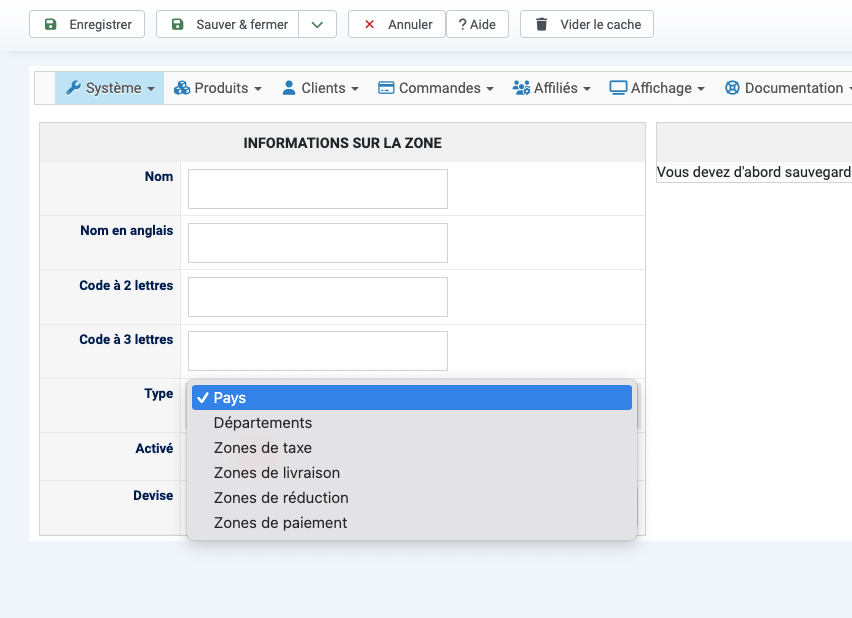Click Vider le cache button text
852x618 pixels.
point(601,24)
